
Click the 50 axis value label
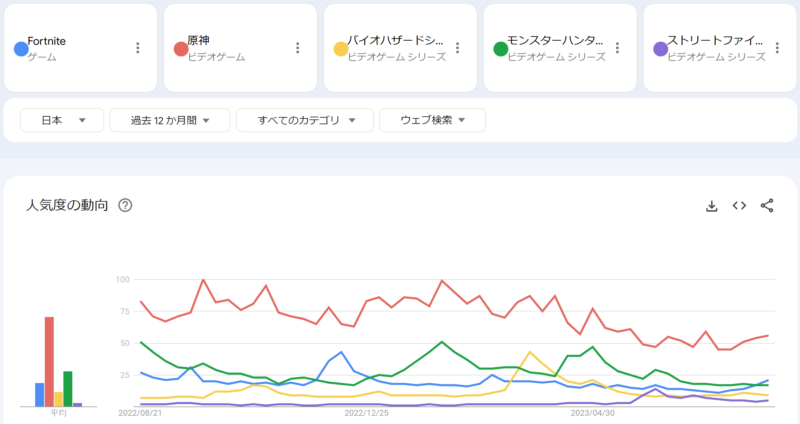(x=125, y=343)
